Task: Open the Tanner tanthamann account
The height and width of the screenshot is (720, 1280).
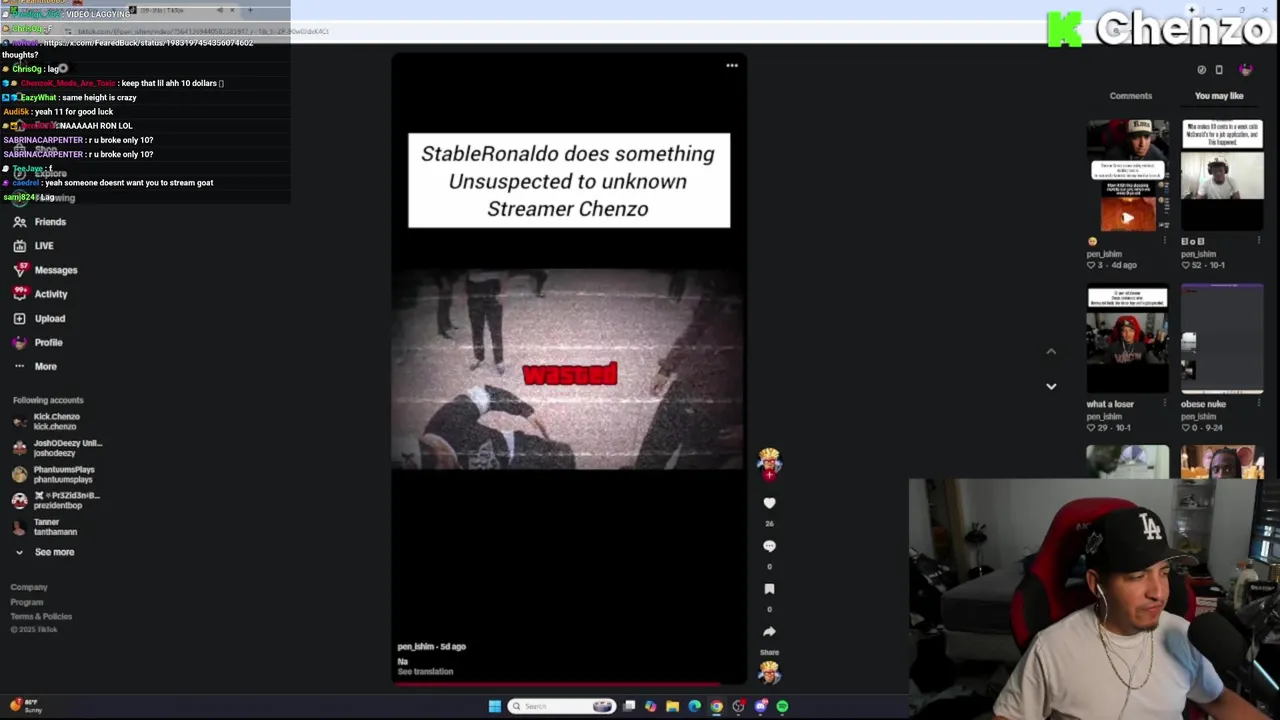Action: point(45,527)
